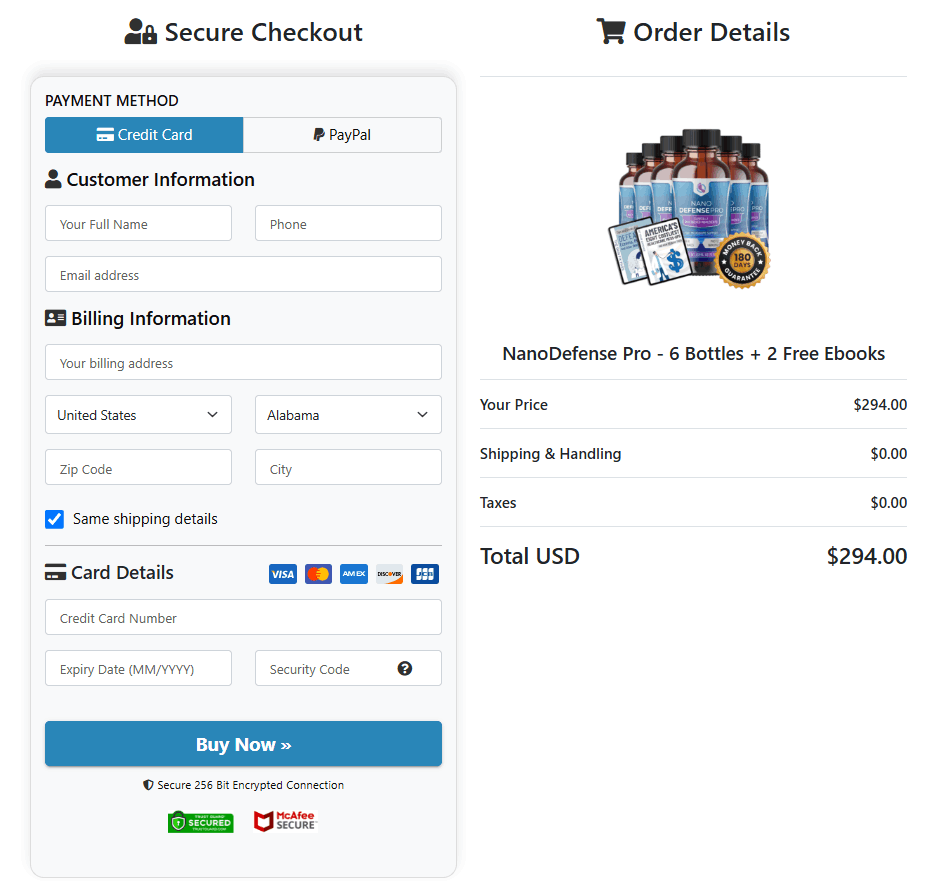Open the United States country dropdown
The height and width of the screenshot is (895, 944).
point(138,414)
